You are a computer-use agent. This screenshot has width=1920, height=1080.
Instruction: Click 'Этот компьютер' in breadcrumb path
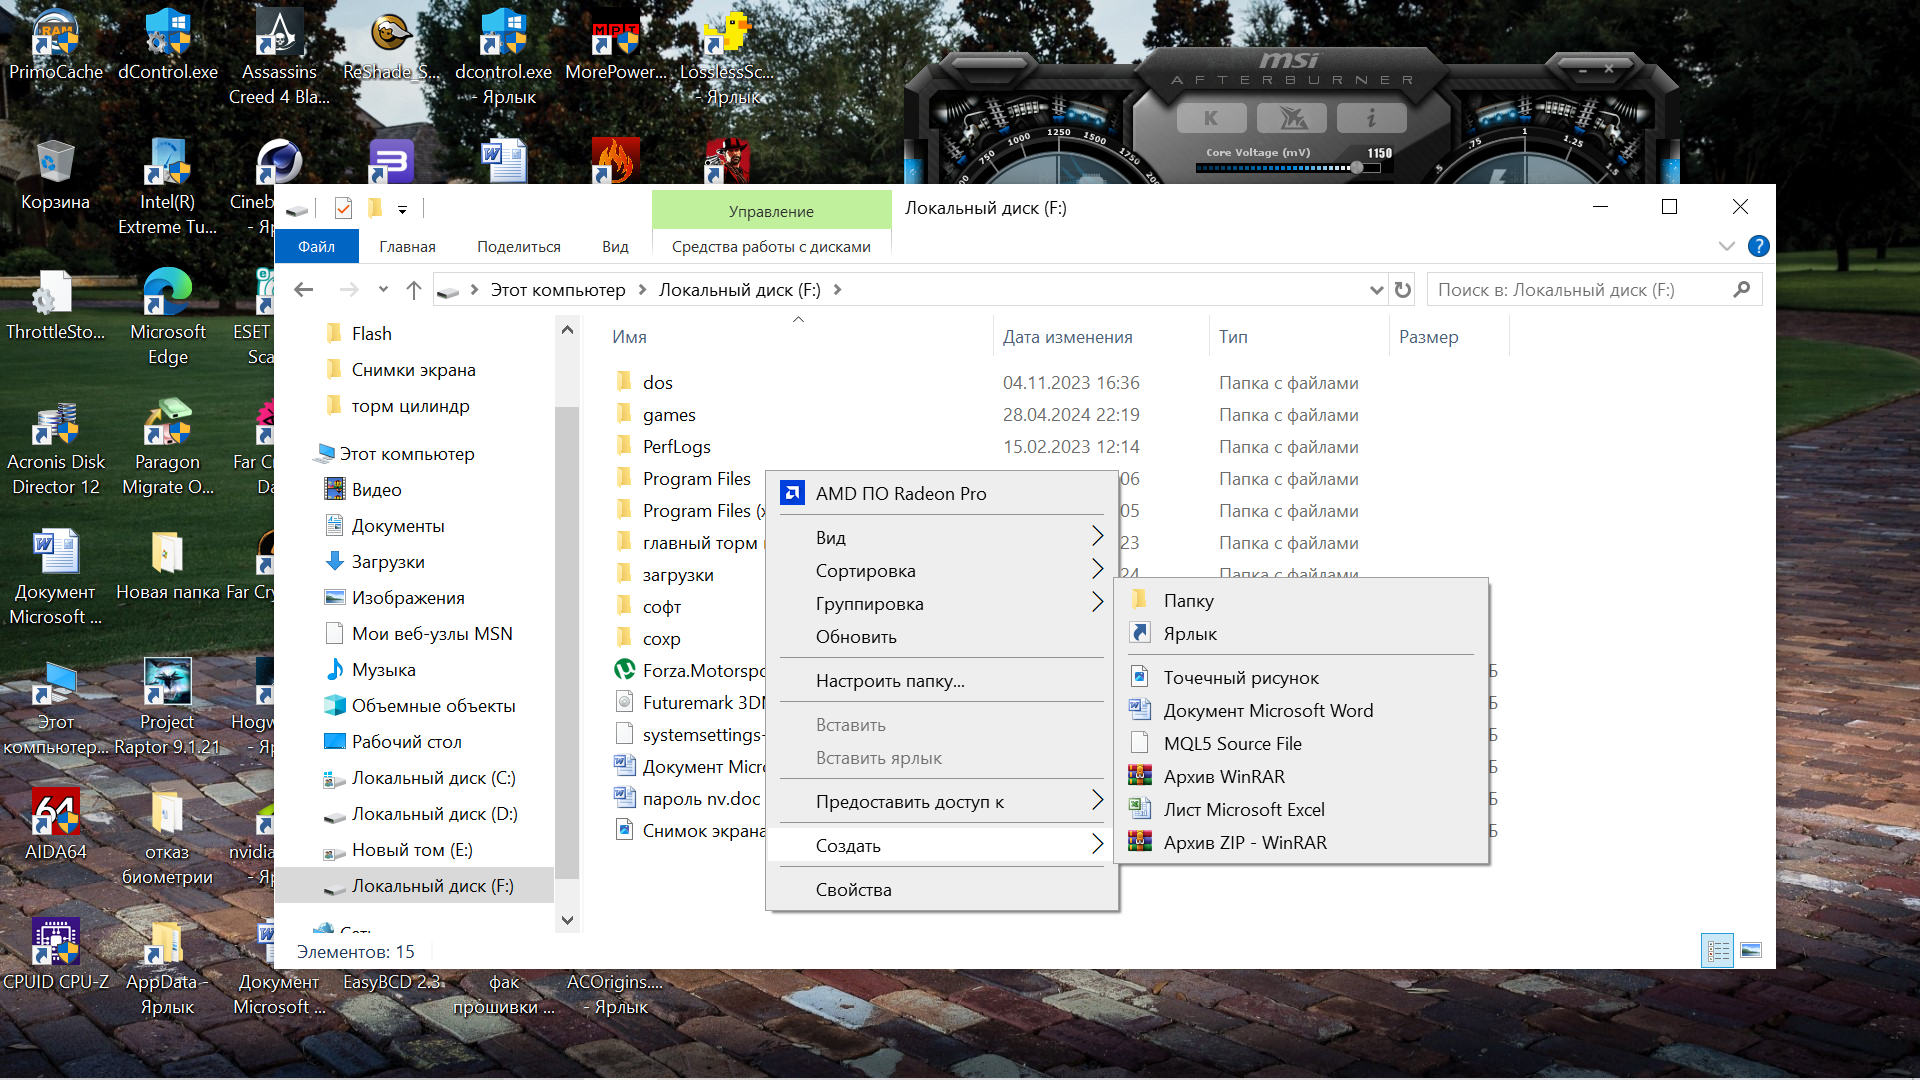click(557, 290)
